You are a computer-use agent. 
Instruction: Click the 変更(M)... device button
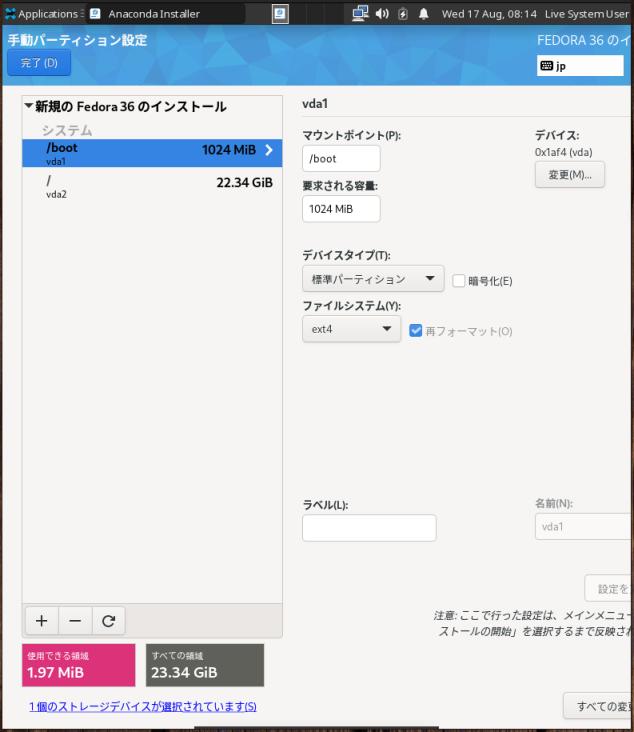pos(570,175)
